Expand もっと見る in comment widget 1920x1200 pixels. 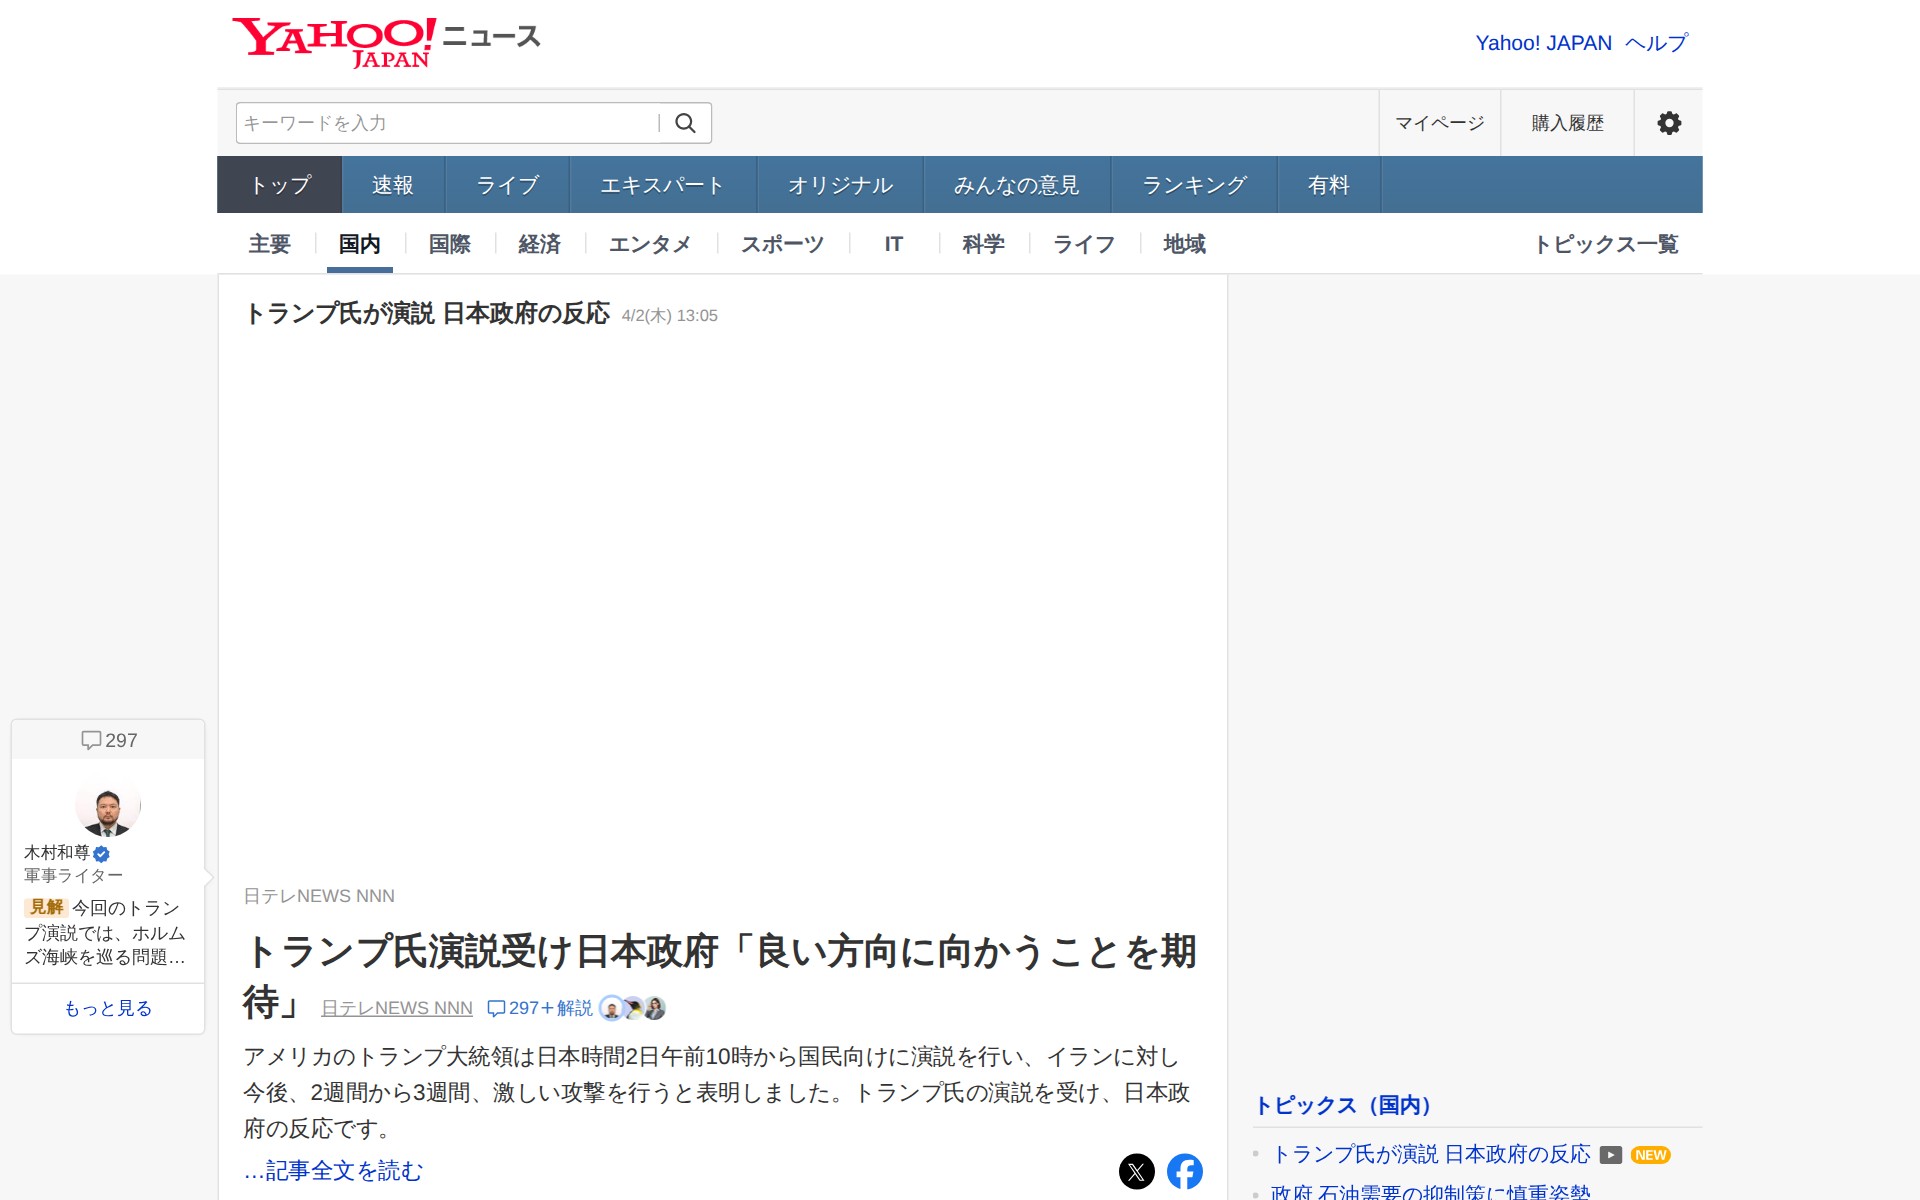(x=108, y=1008)
